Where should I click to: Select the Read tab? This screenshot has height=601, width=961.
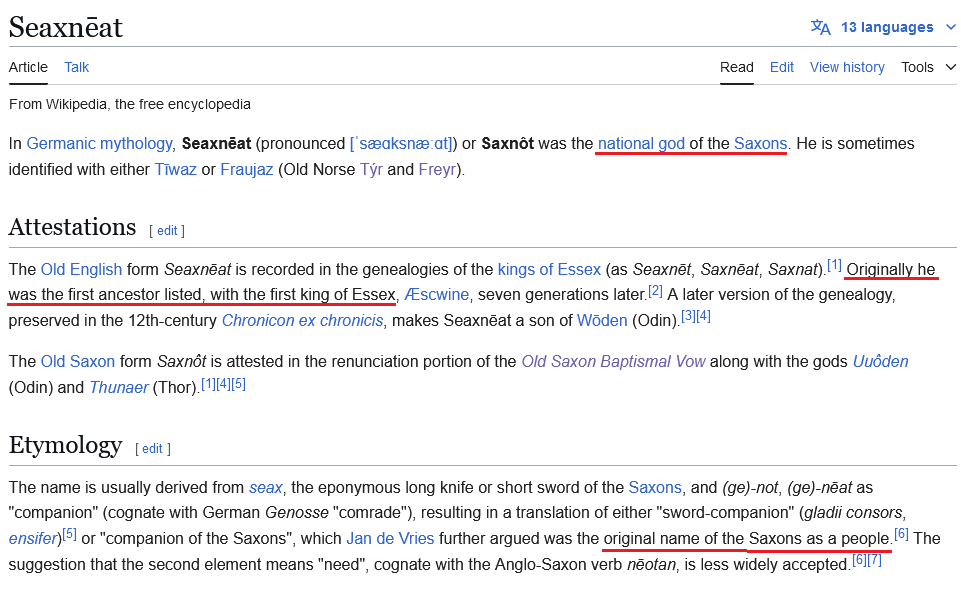coord(737,67)
